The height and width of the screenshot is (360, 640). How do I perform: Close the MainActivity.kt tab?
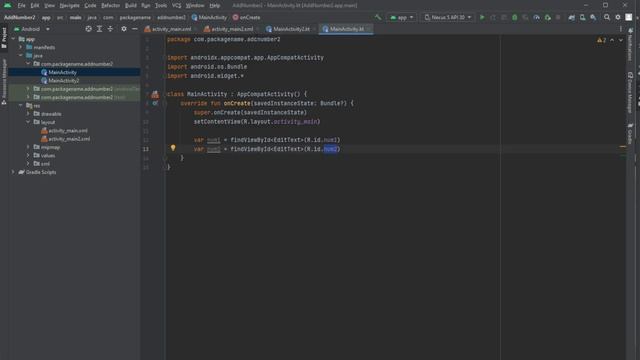(x=369, y=29)
